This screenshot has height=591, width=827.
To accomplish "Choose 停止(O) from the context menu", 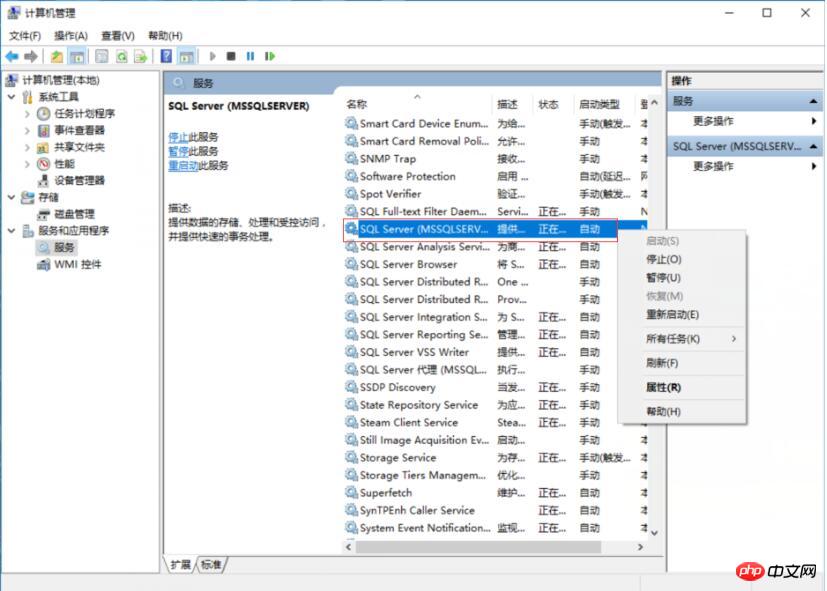I will (x=663, y=259).
